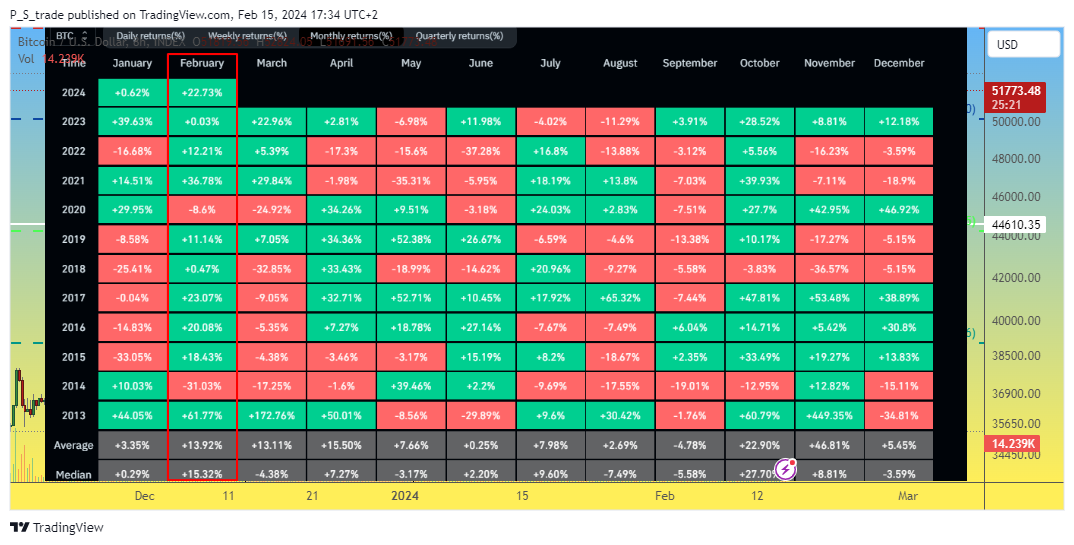
Task: Click the 2013 row label
Action: [x=73, y=416]
